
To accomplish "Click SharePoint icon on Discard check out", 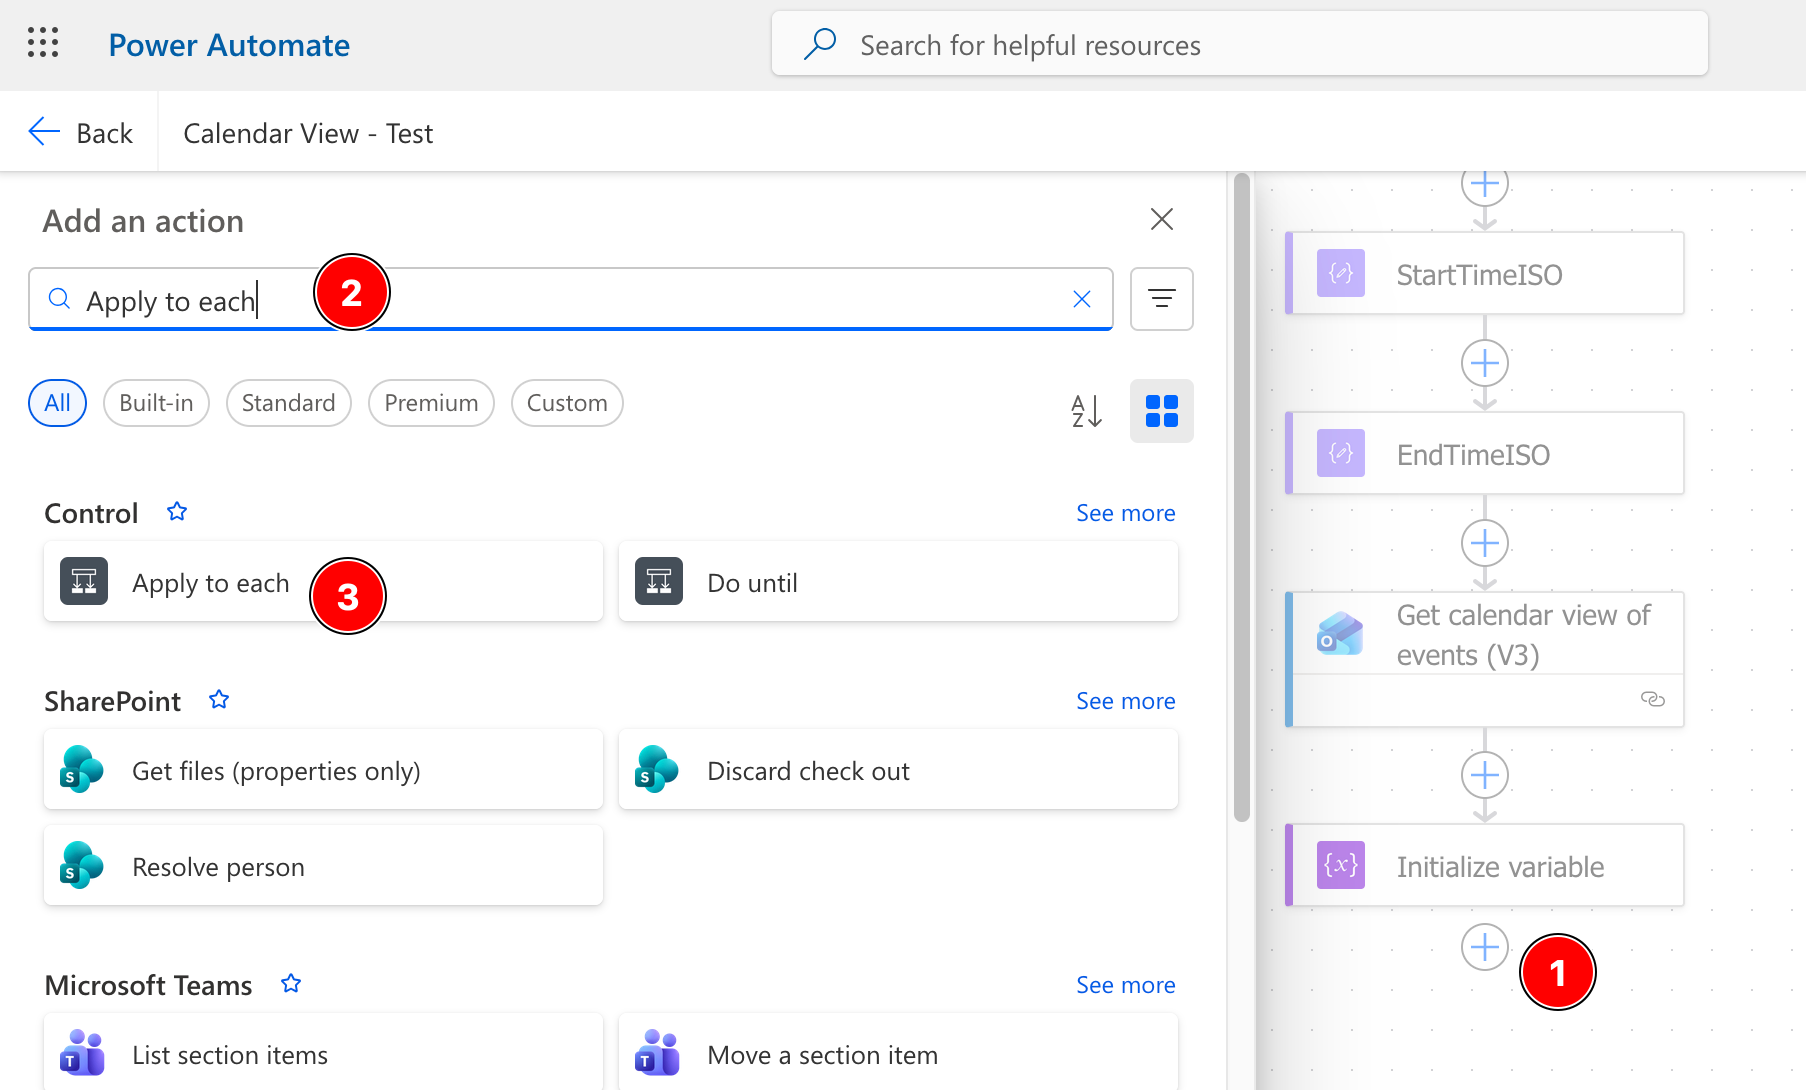I will [x=657, y=770].
